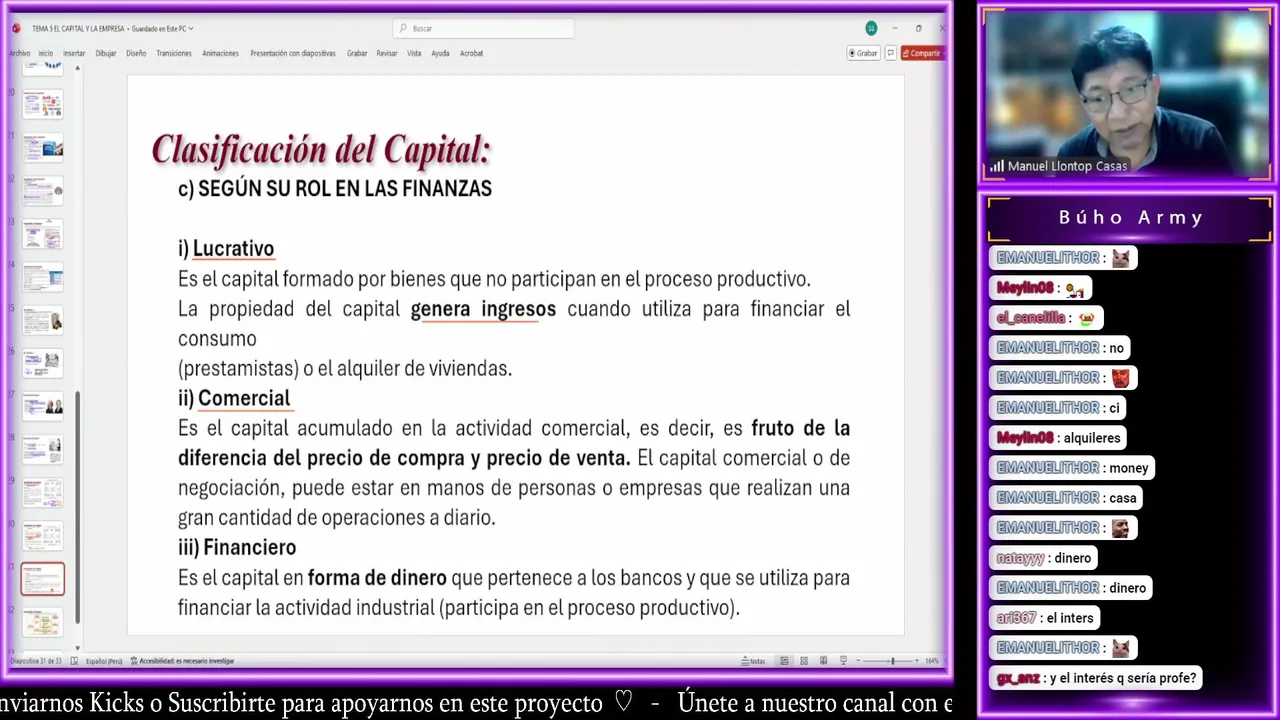Open the Vista tab
Image resolution: width=1280 pixels, height=720 pixels.
(x=414, y=53)
